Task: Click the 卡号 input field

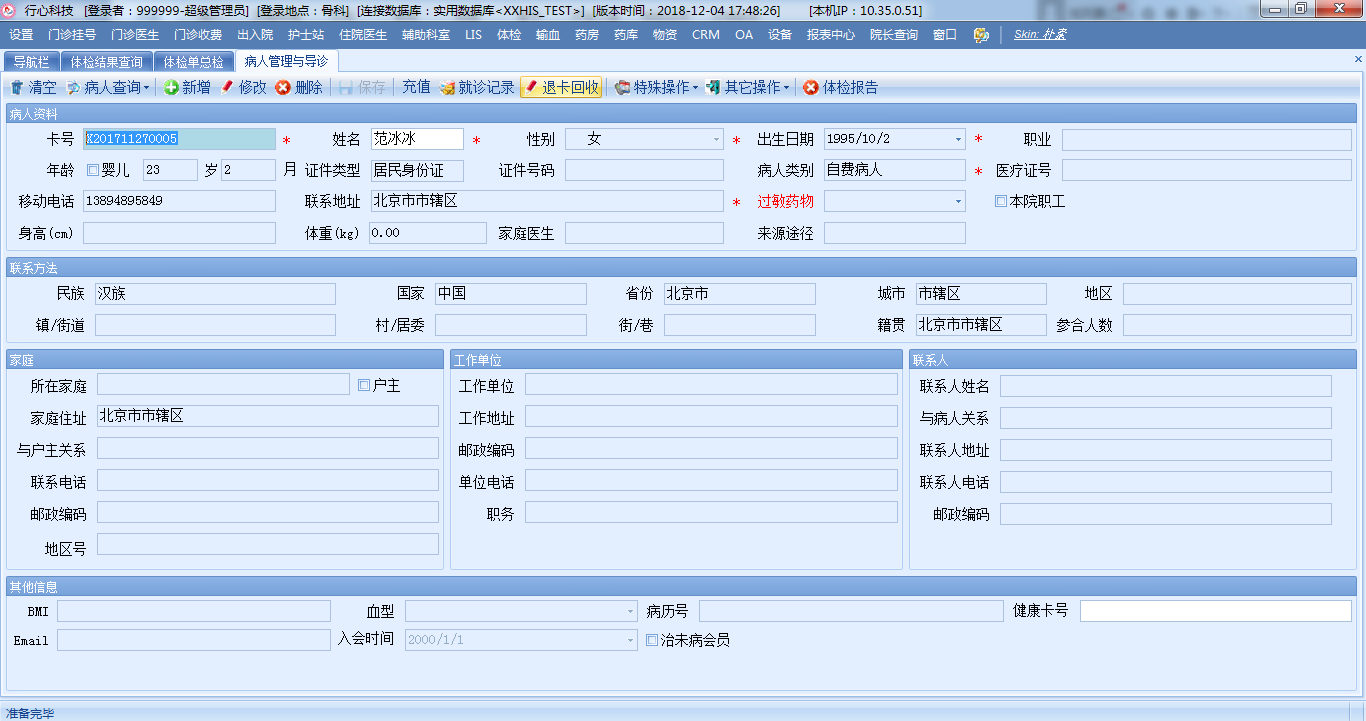Action: tap(179, 139)
